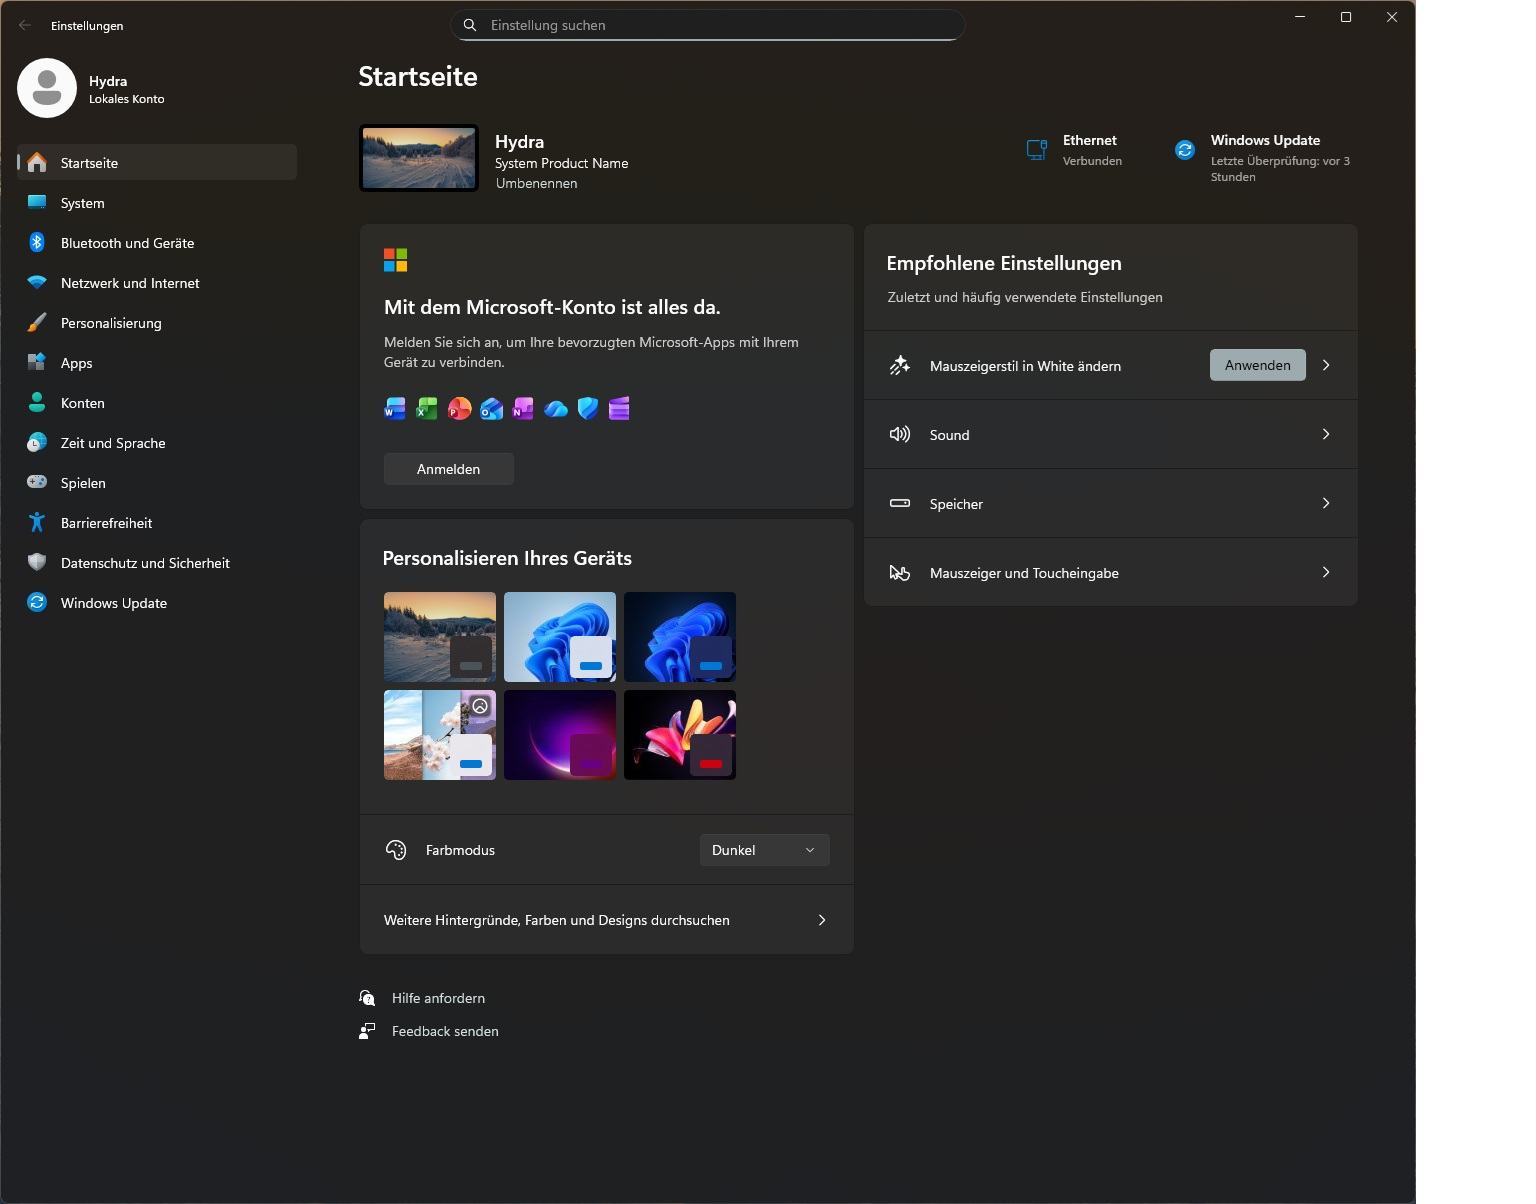Open Datenschutz und Sicherheit category
The height and width of the screenshot is (1204, 1536).
pos(157,562)
